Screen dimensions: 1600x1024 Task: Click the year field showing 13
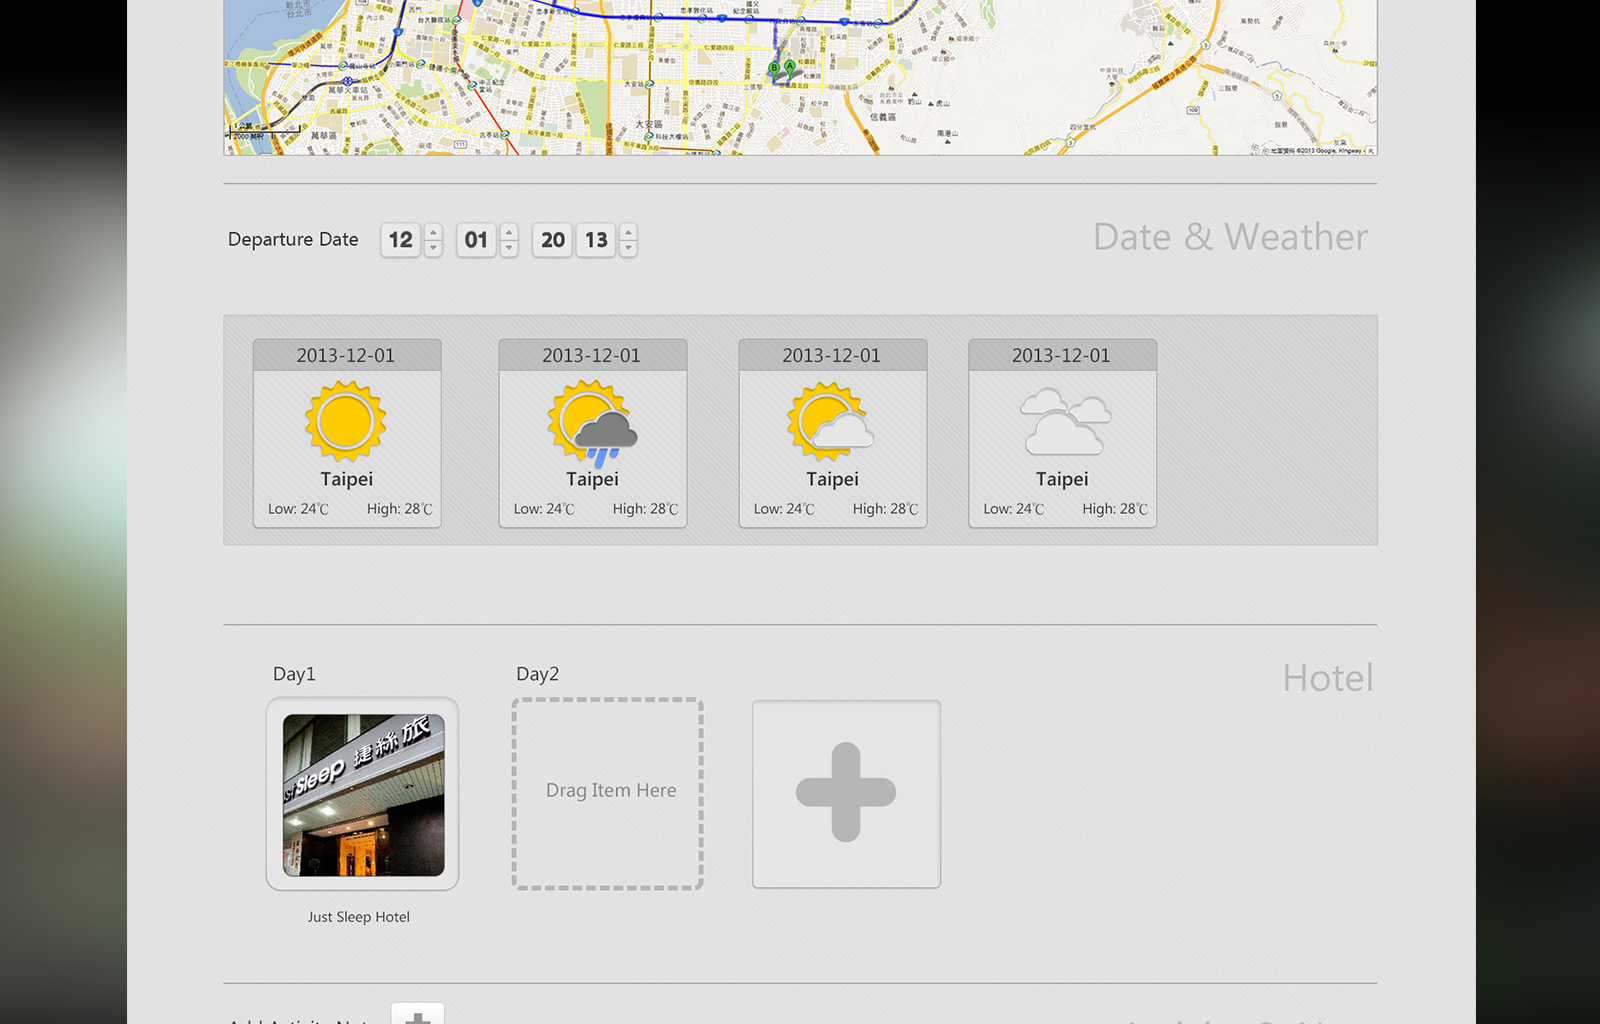596,240
